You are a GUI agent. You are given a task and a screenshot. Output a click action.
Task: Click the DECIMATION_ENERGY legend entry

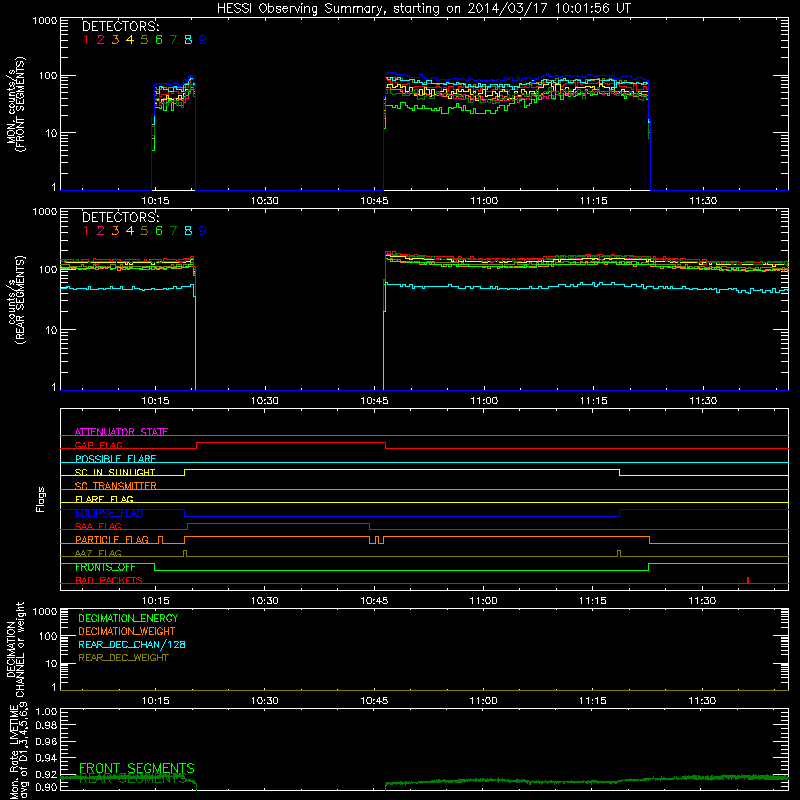pyautogui.click(x=128, y=618)
